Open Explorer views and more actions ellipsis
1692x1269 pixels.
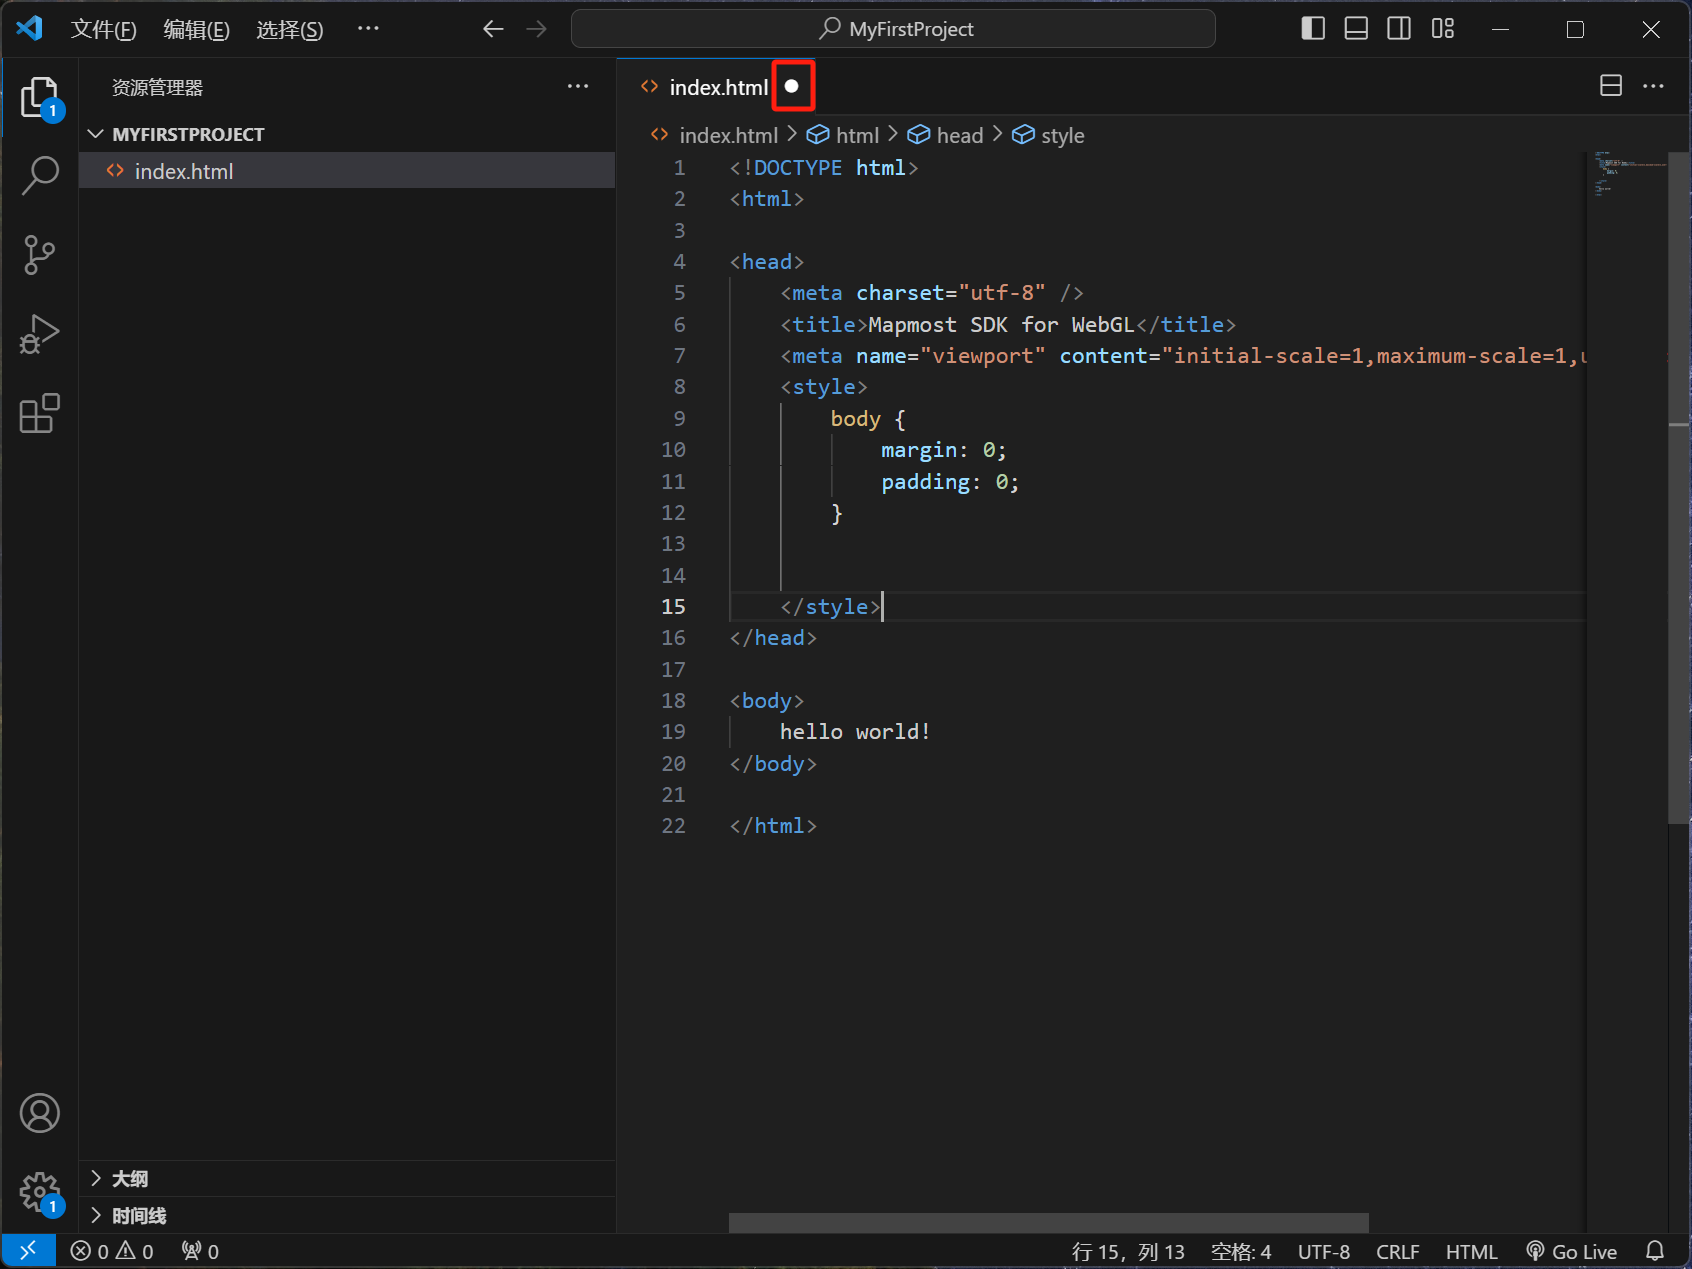coord(578,87)
